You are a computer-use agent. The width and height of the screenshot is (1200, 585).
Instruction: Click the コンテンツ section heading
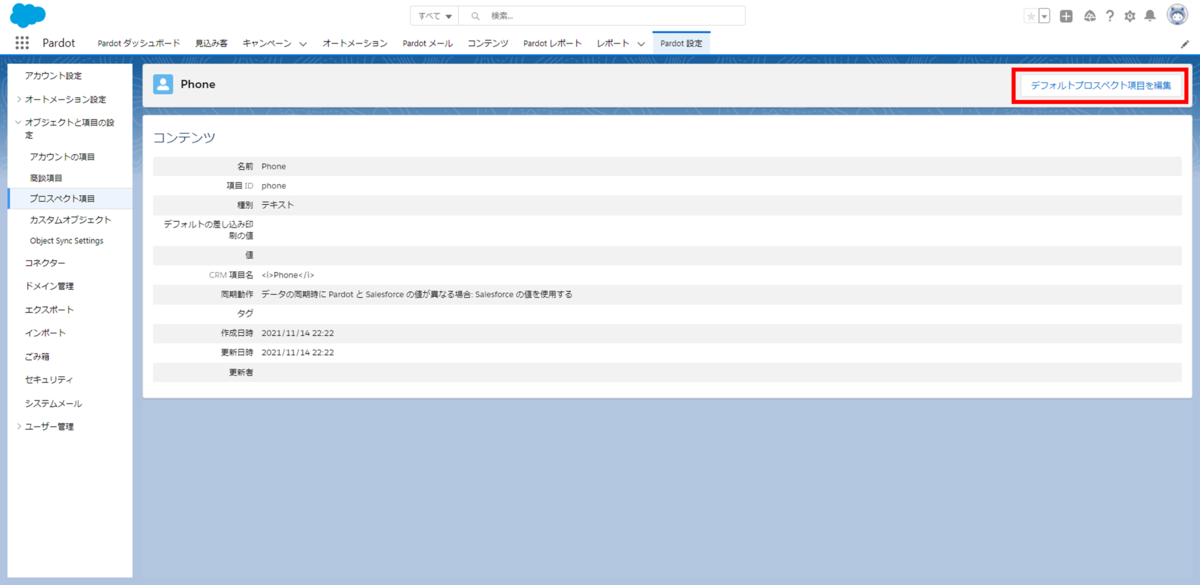pyautogui.click(x=184, y=137)
